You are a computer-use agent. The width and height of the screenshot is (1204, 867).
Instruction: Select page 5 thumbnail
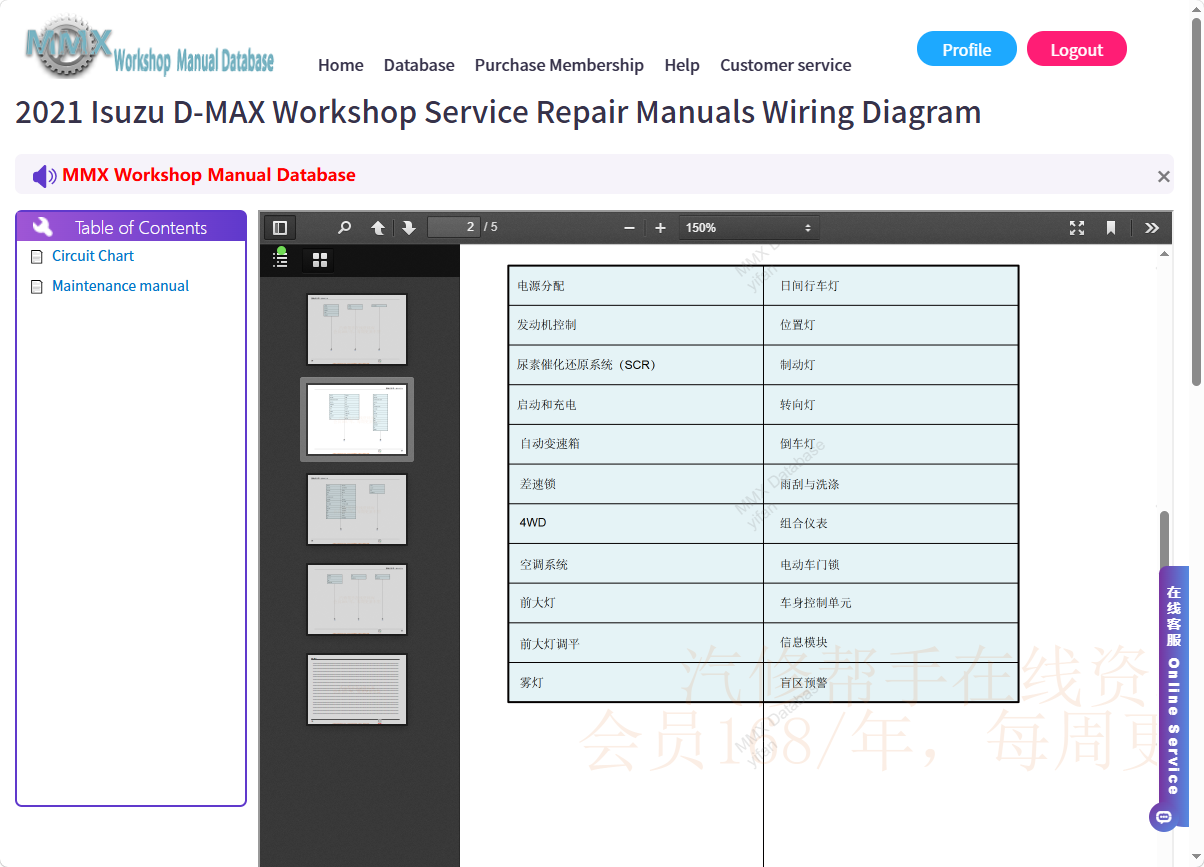[357, 689]
